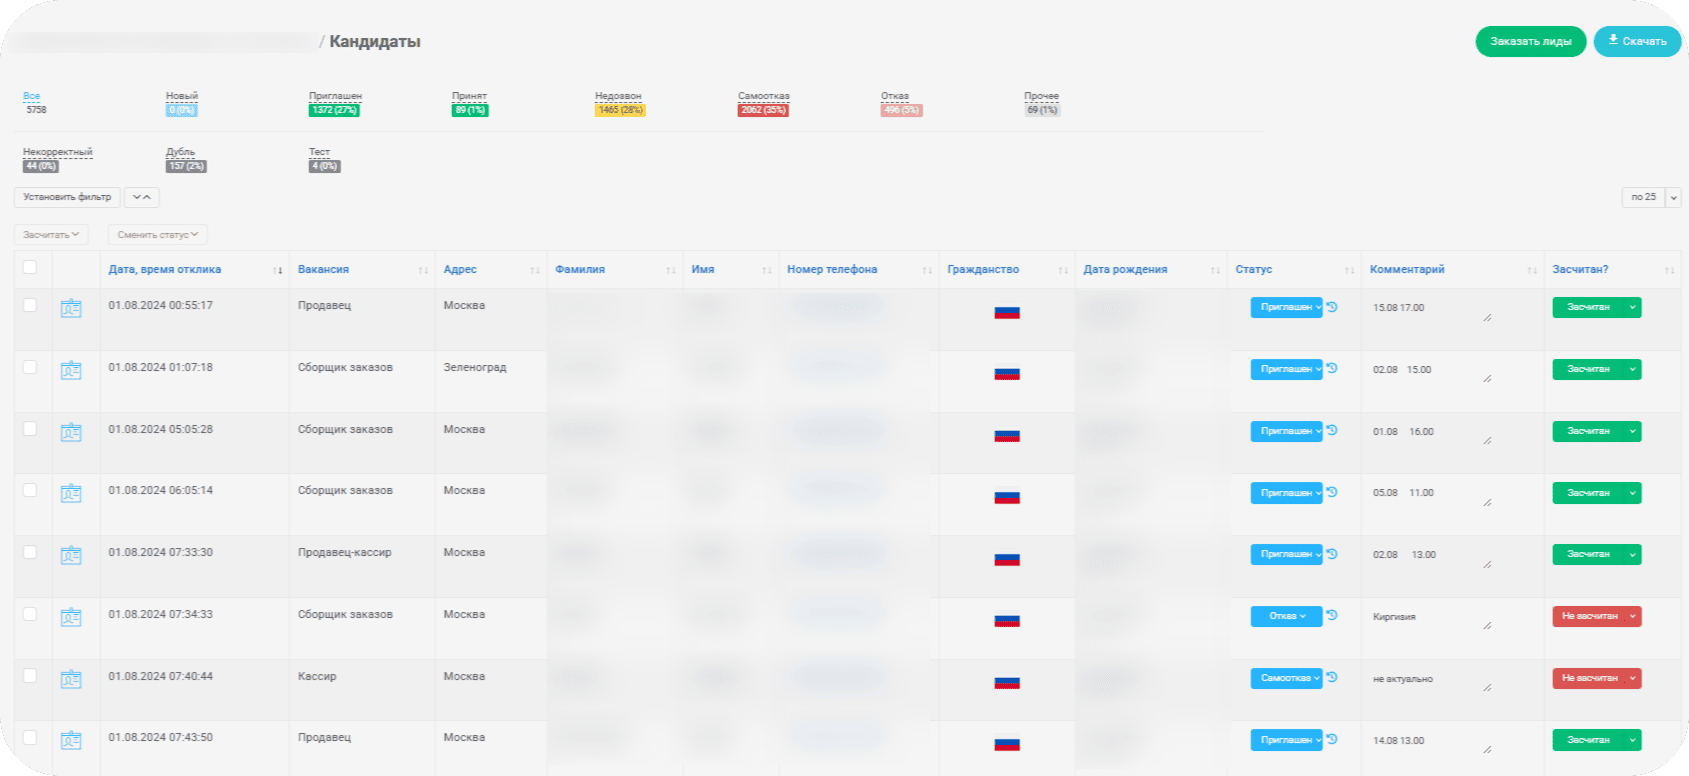Open status history icon in 01:07:18 row
This screenshot has width=1689, height=776.
[1332, 369]
